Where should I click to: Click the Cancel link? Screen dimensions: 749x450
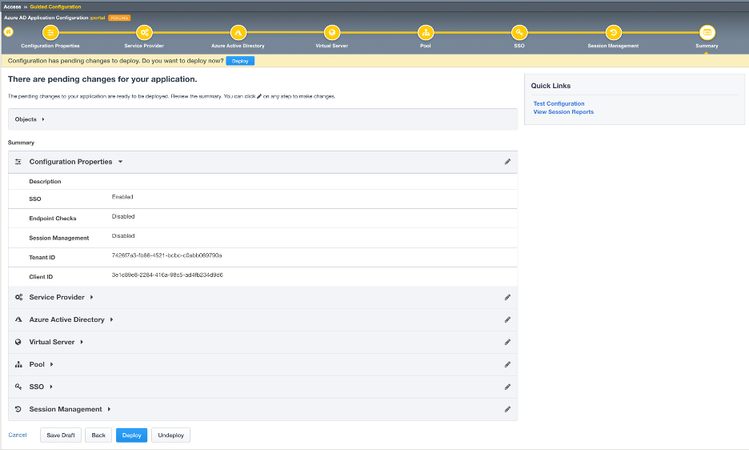[x=18, y=435]
